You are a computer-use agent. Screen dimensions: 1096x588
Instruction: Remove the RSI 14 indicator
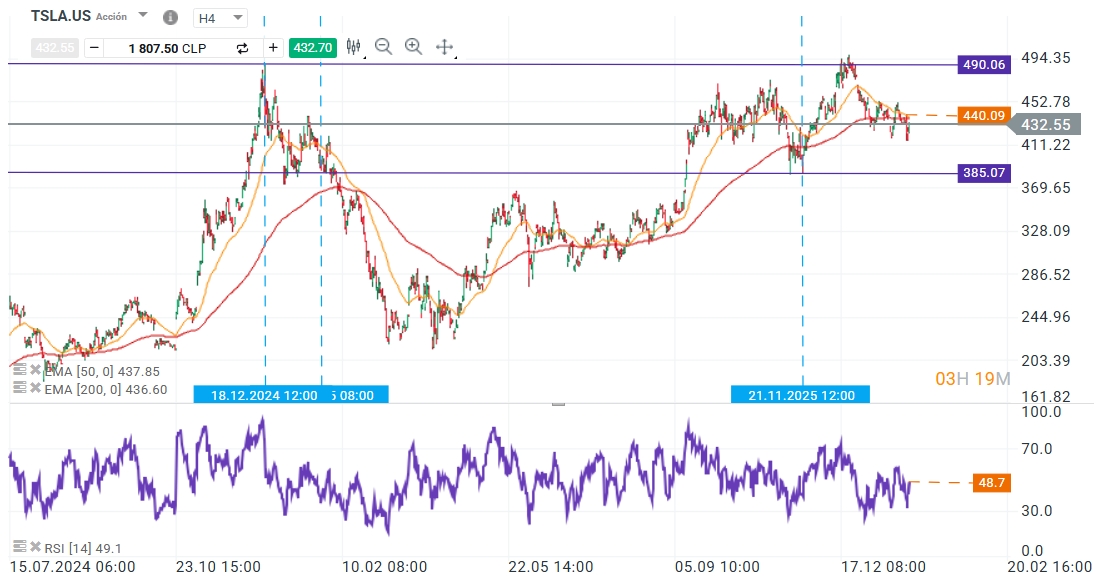35,547
